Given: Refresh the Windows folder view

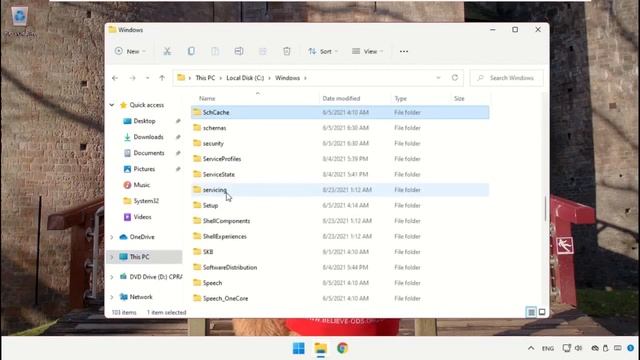Looking at the screenshot, I should pyautogui.click(x=455, y=78).
